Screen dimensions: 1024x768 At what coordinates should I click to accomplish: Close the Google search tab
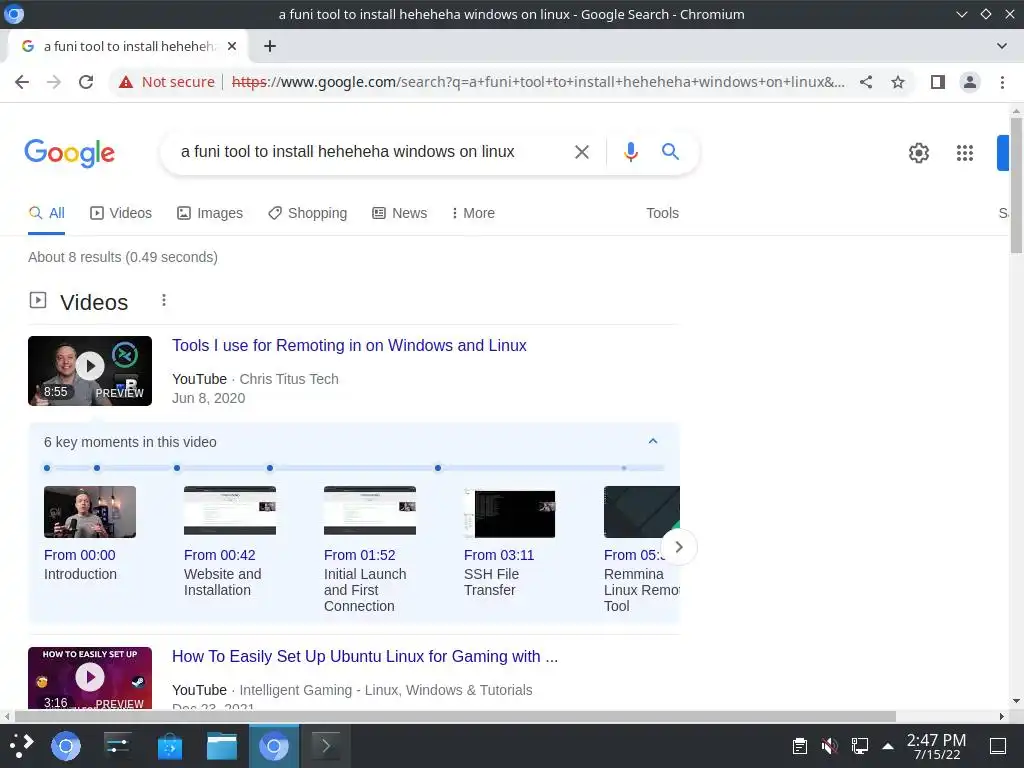tap(232, 46)
